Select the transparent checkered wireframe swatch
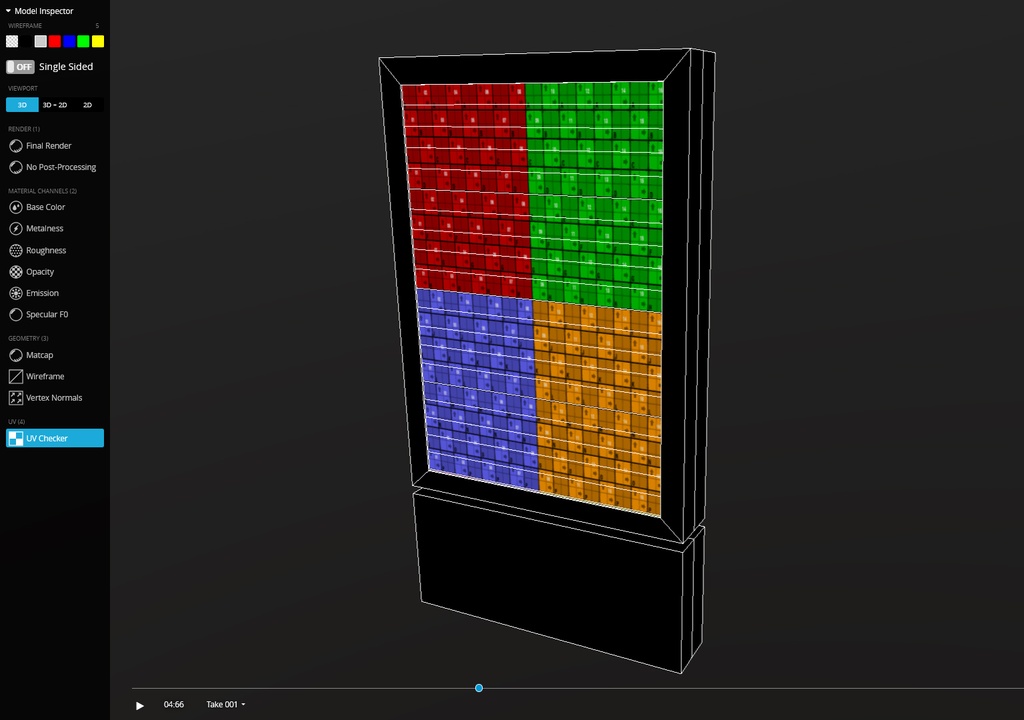Image resolution: width=1024 pixels, height=720 pixels. (12, 41)
